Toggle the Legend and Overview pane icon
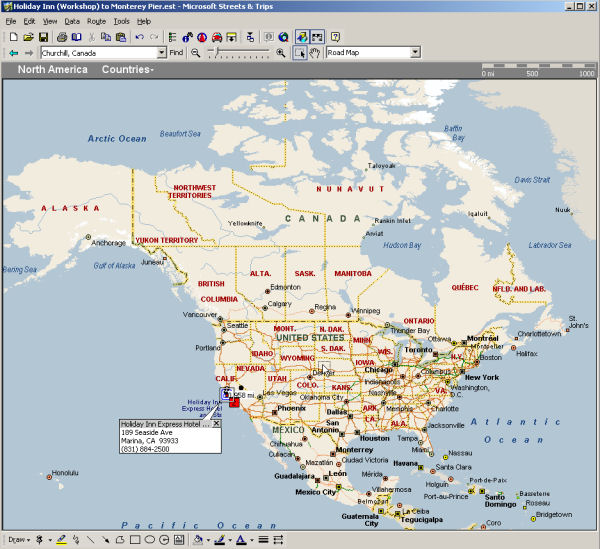600x549 pixels. tap(173, 37)
